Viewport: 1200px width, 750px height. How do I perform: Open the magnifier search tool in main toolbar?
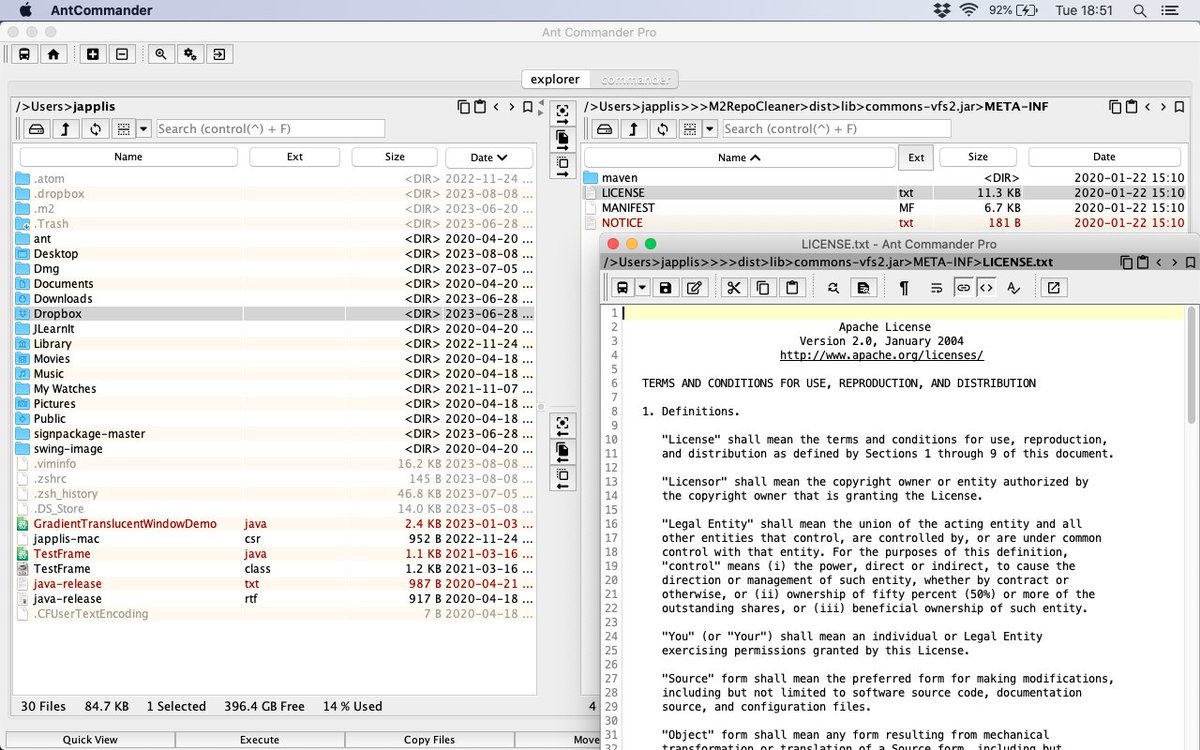pos(161,54)
